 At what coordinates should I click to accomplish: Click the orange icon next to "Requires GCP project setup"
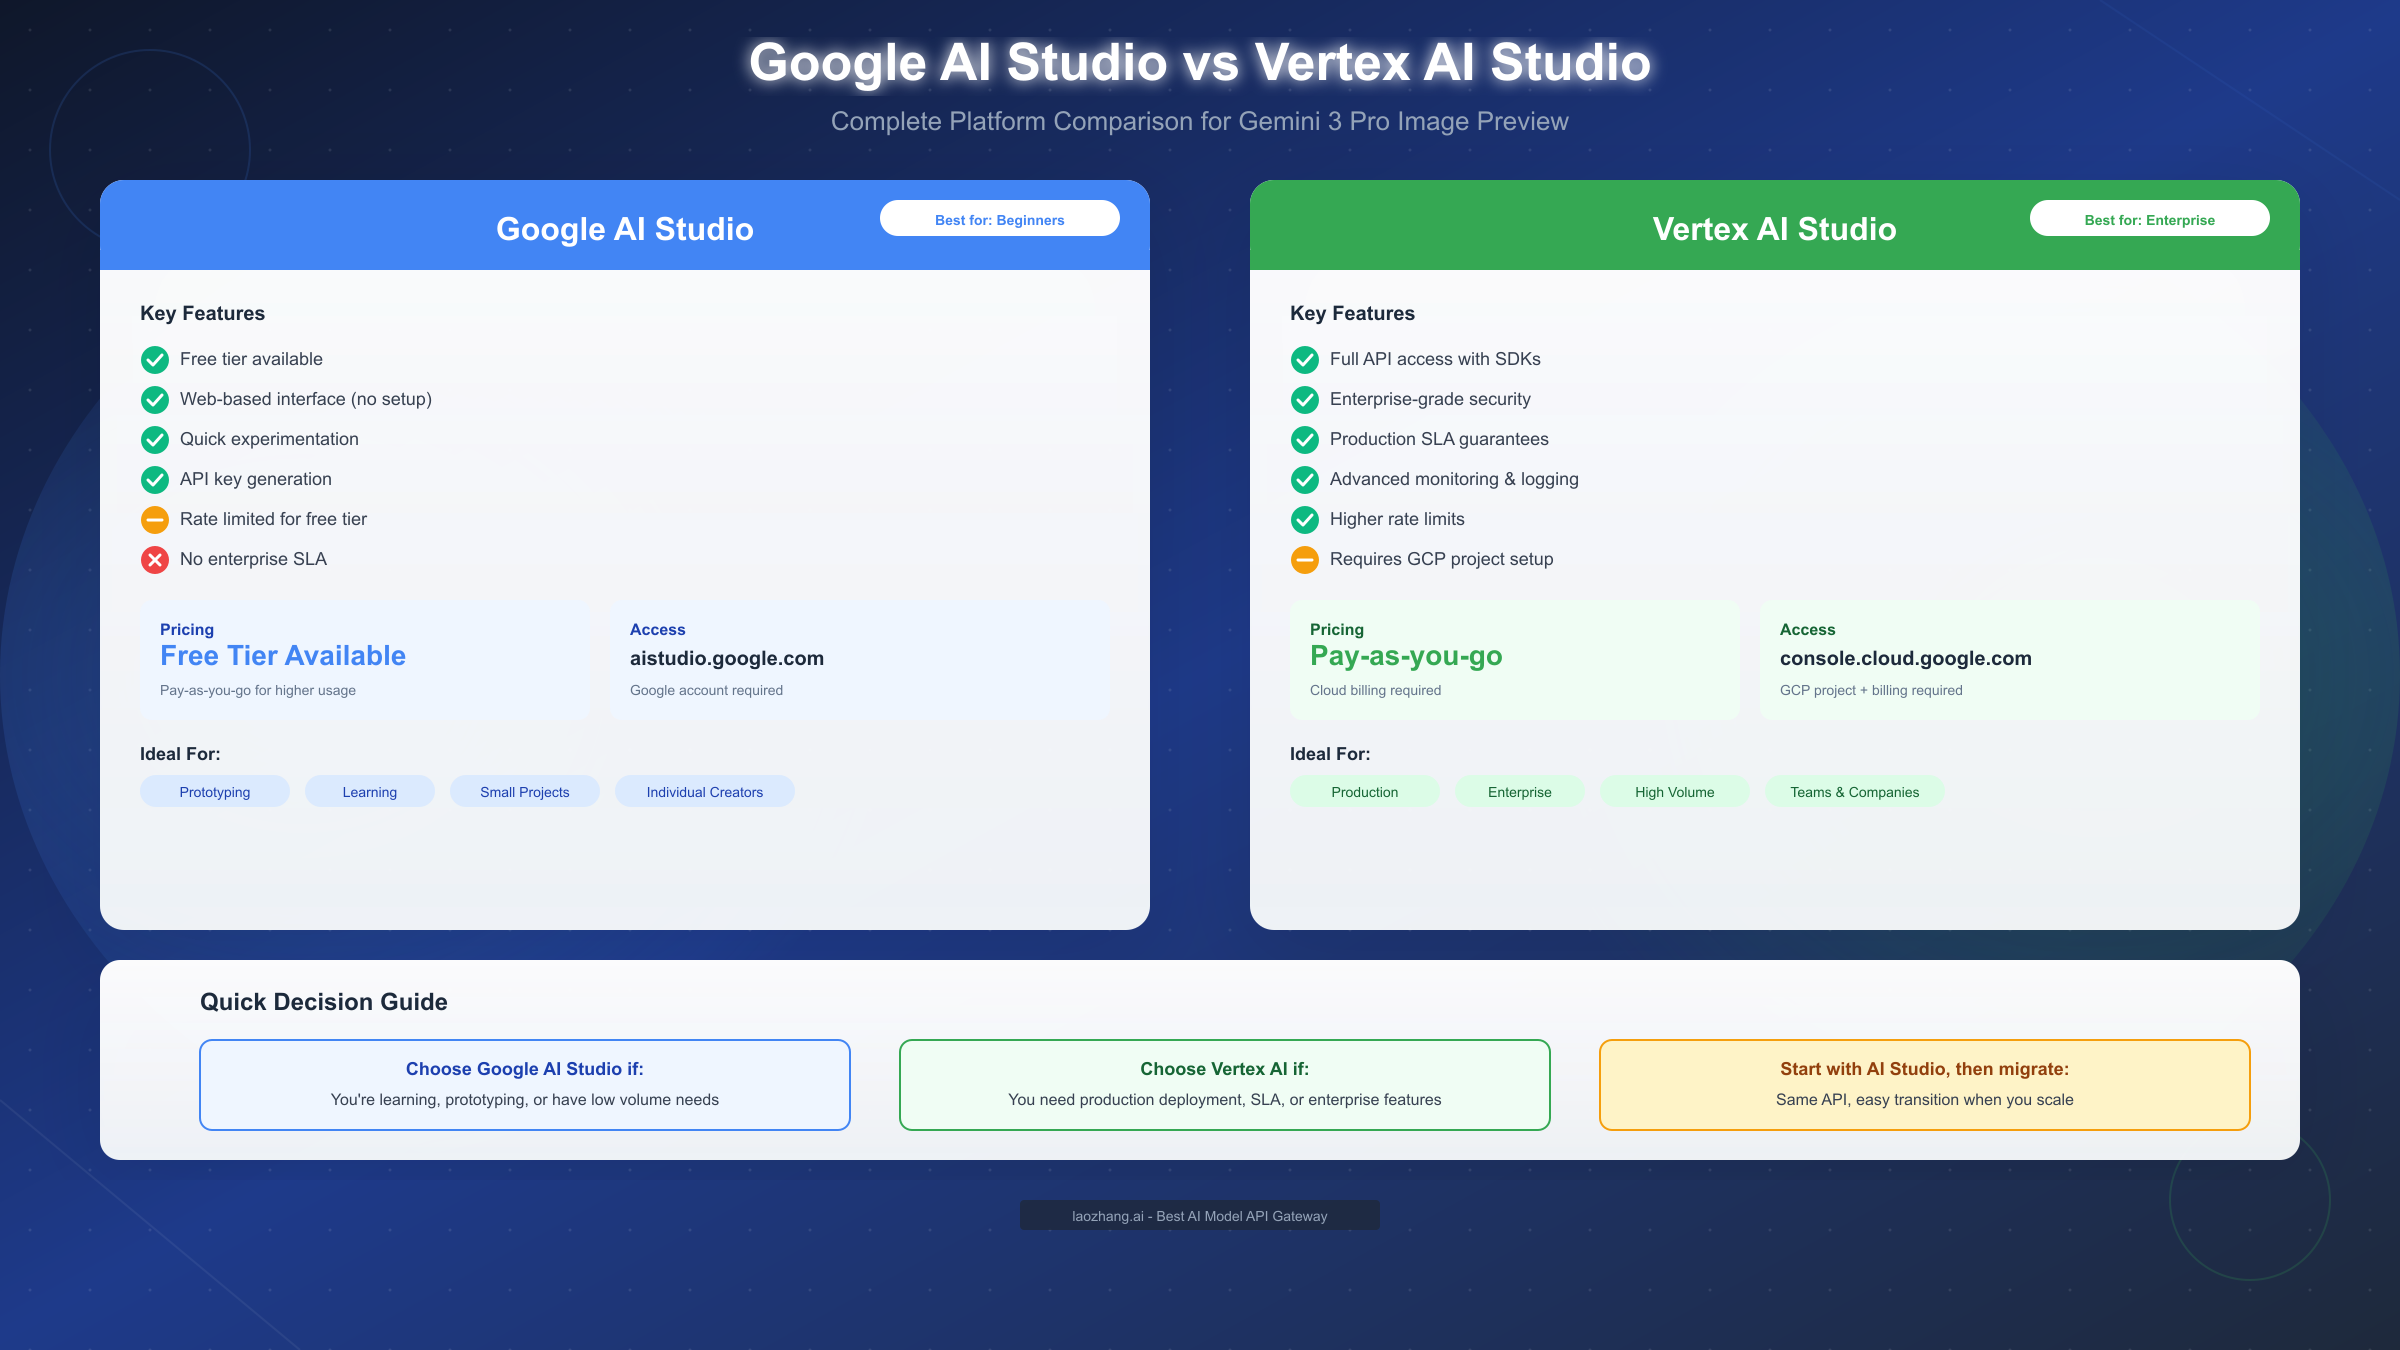[1305, 559]
